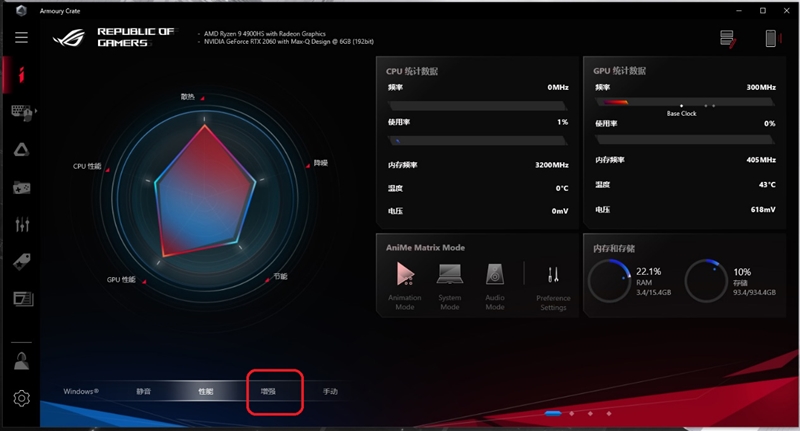Click the CPU frequency bar

click(478, 106)
